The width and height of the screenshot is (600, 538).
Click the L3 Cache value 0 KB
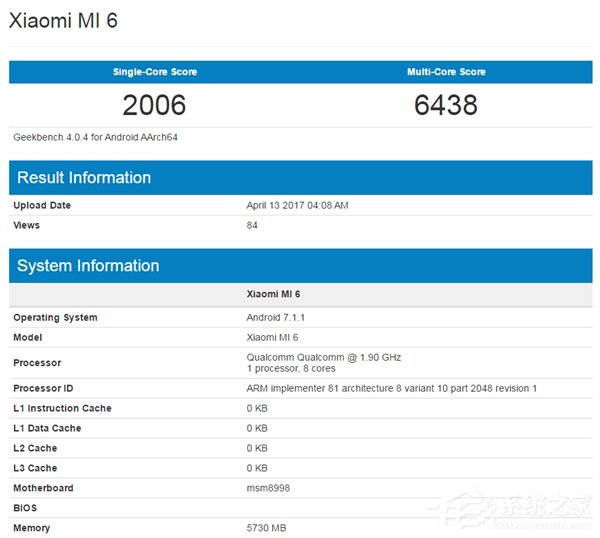(x=257, y=468)
